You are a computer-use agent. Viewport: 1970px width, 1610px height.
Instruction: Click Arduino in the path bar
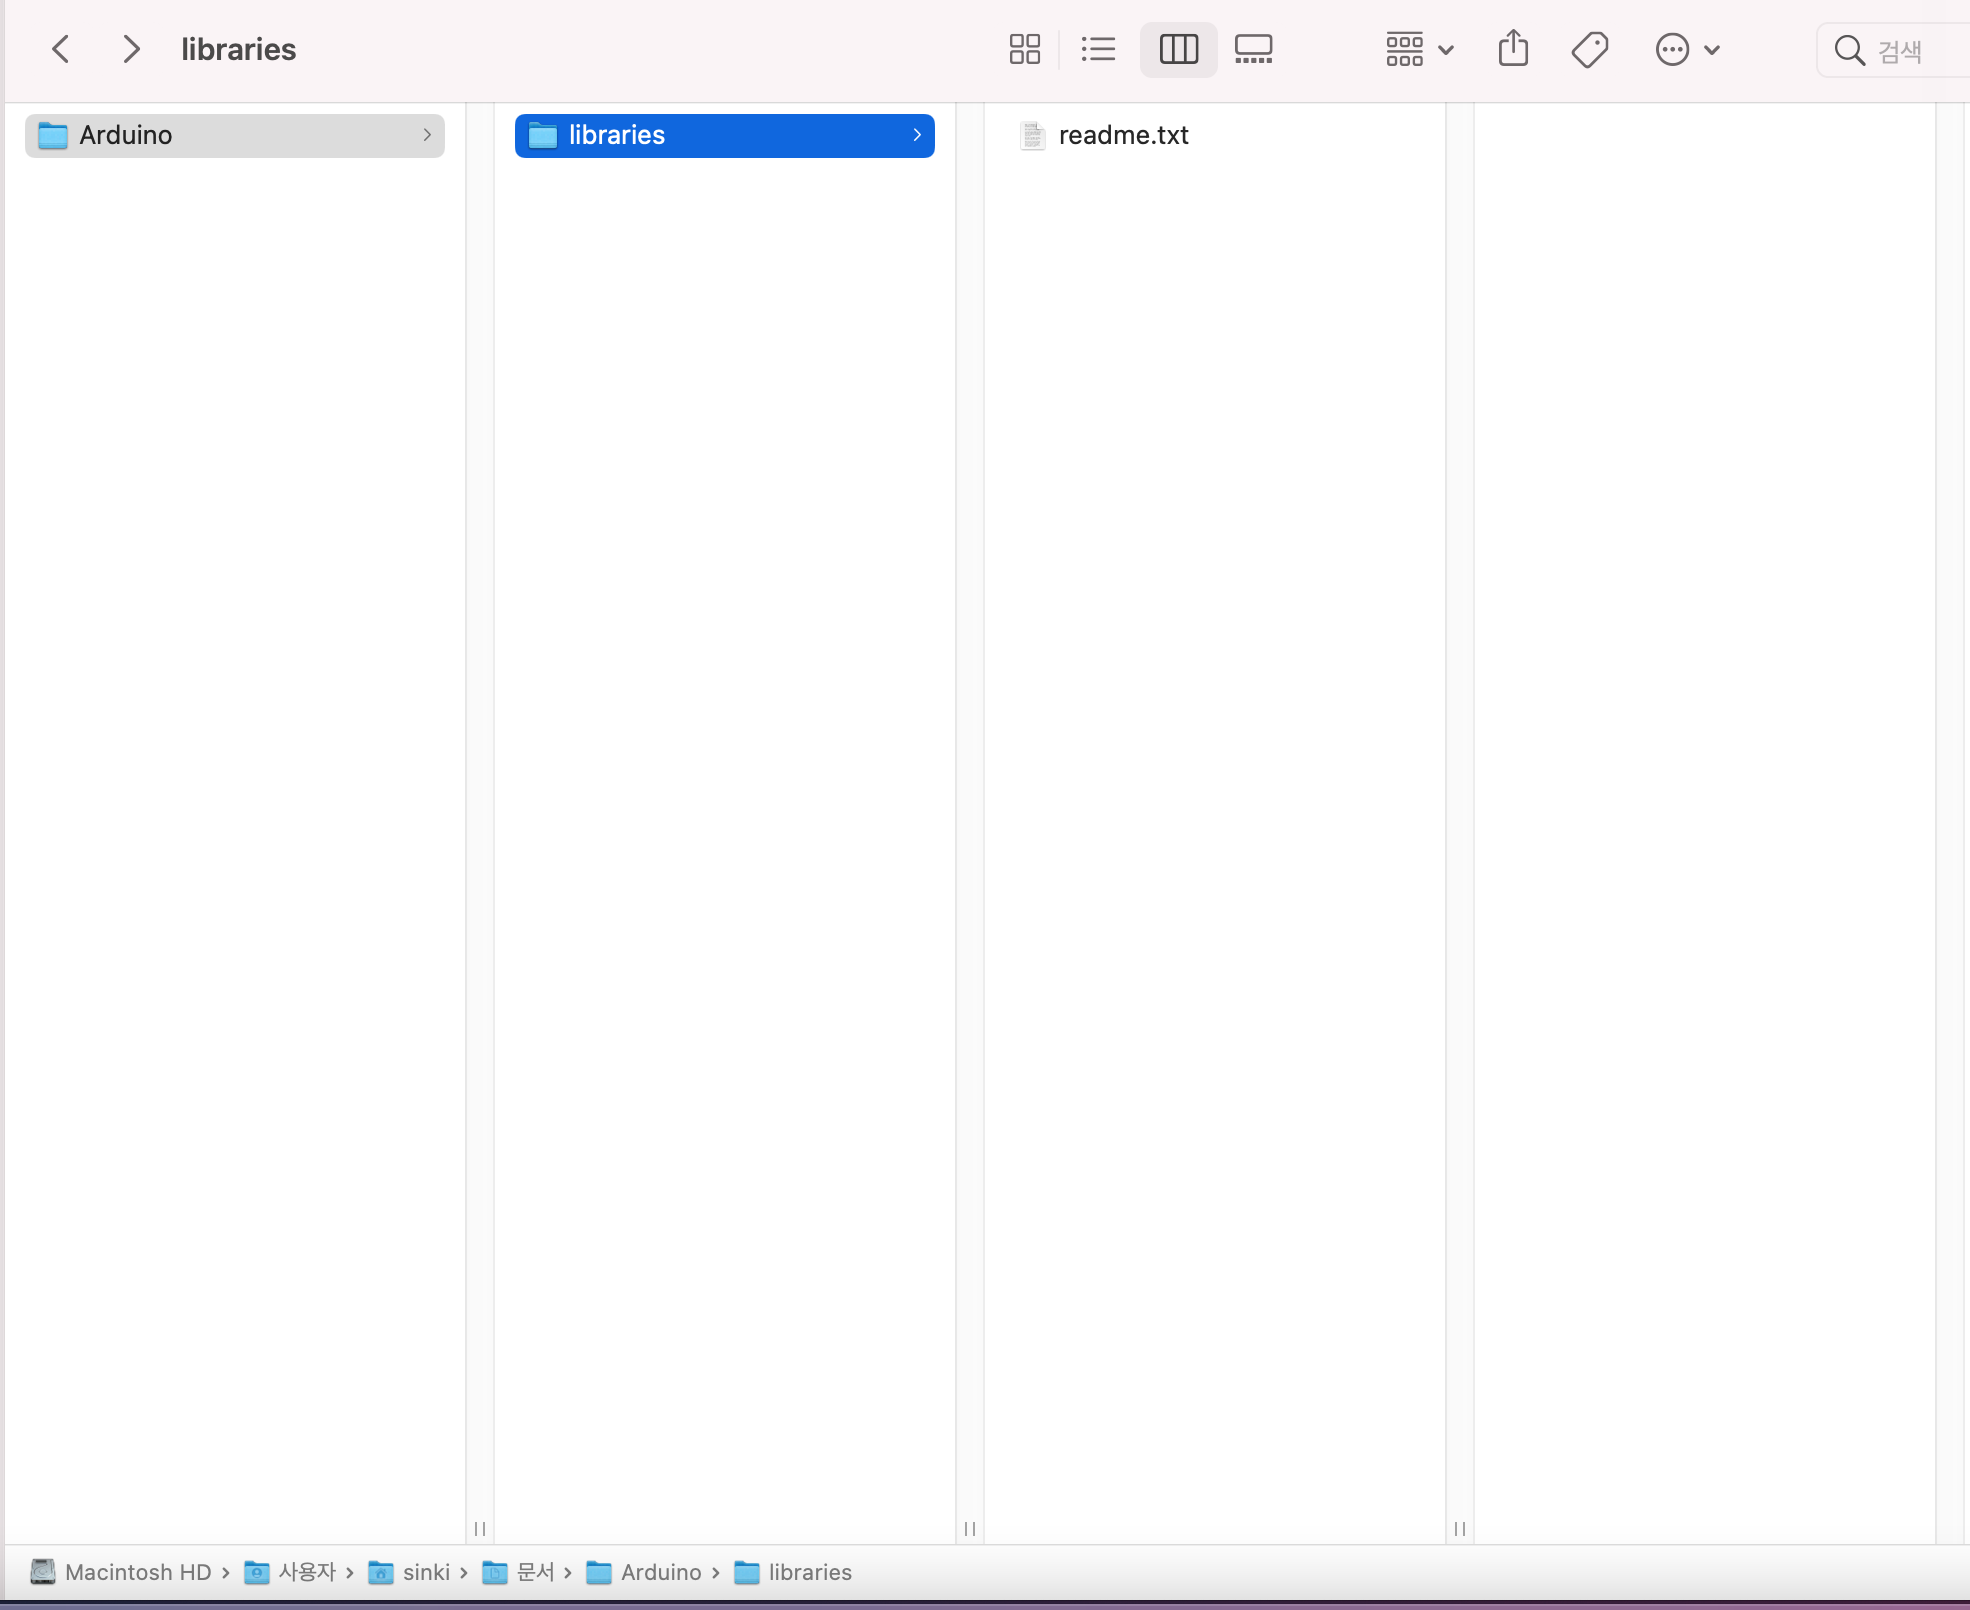[660, 1572]
